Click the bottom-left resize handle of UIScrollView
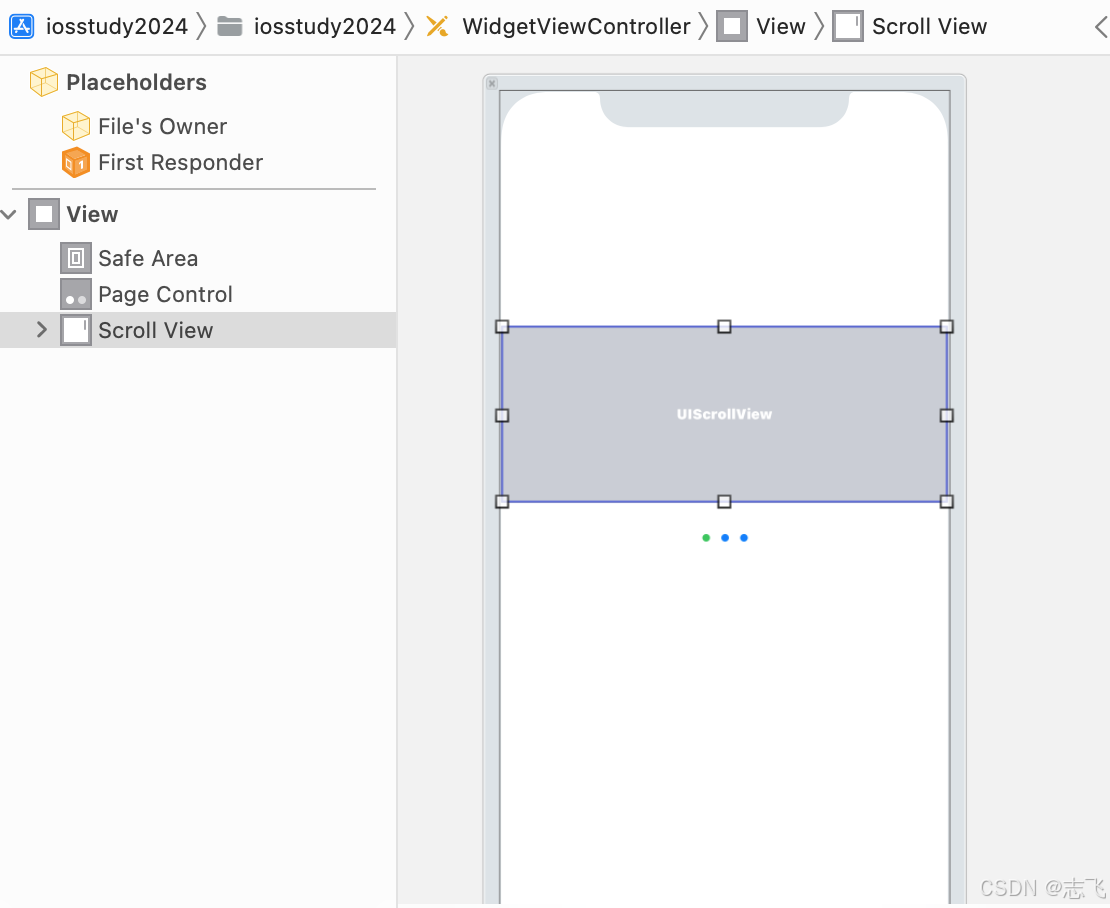This screenshot has width=1110, height=908. (502, 502)
